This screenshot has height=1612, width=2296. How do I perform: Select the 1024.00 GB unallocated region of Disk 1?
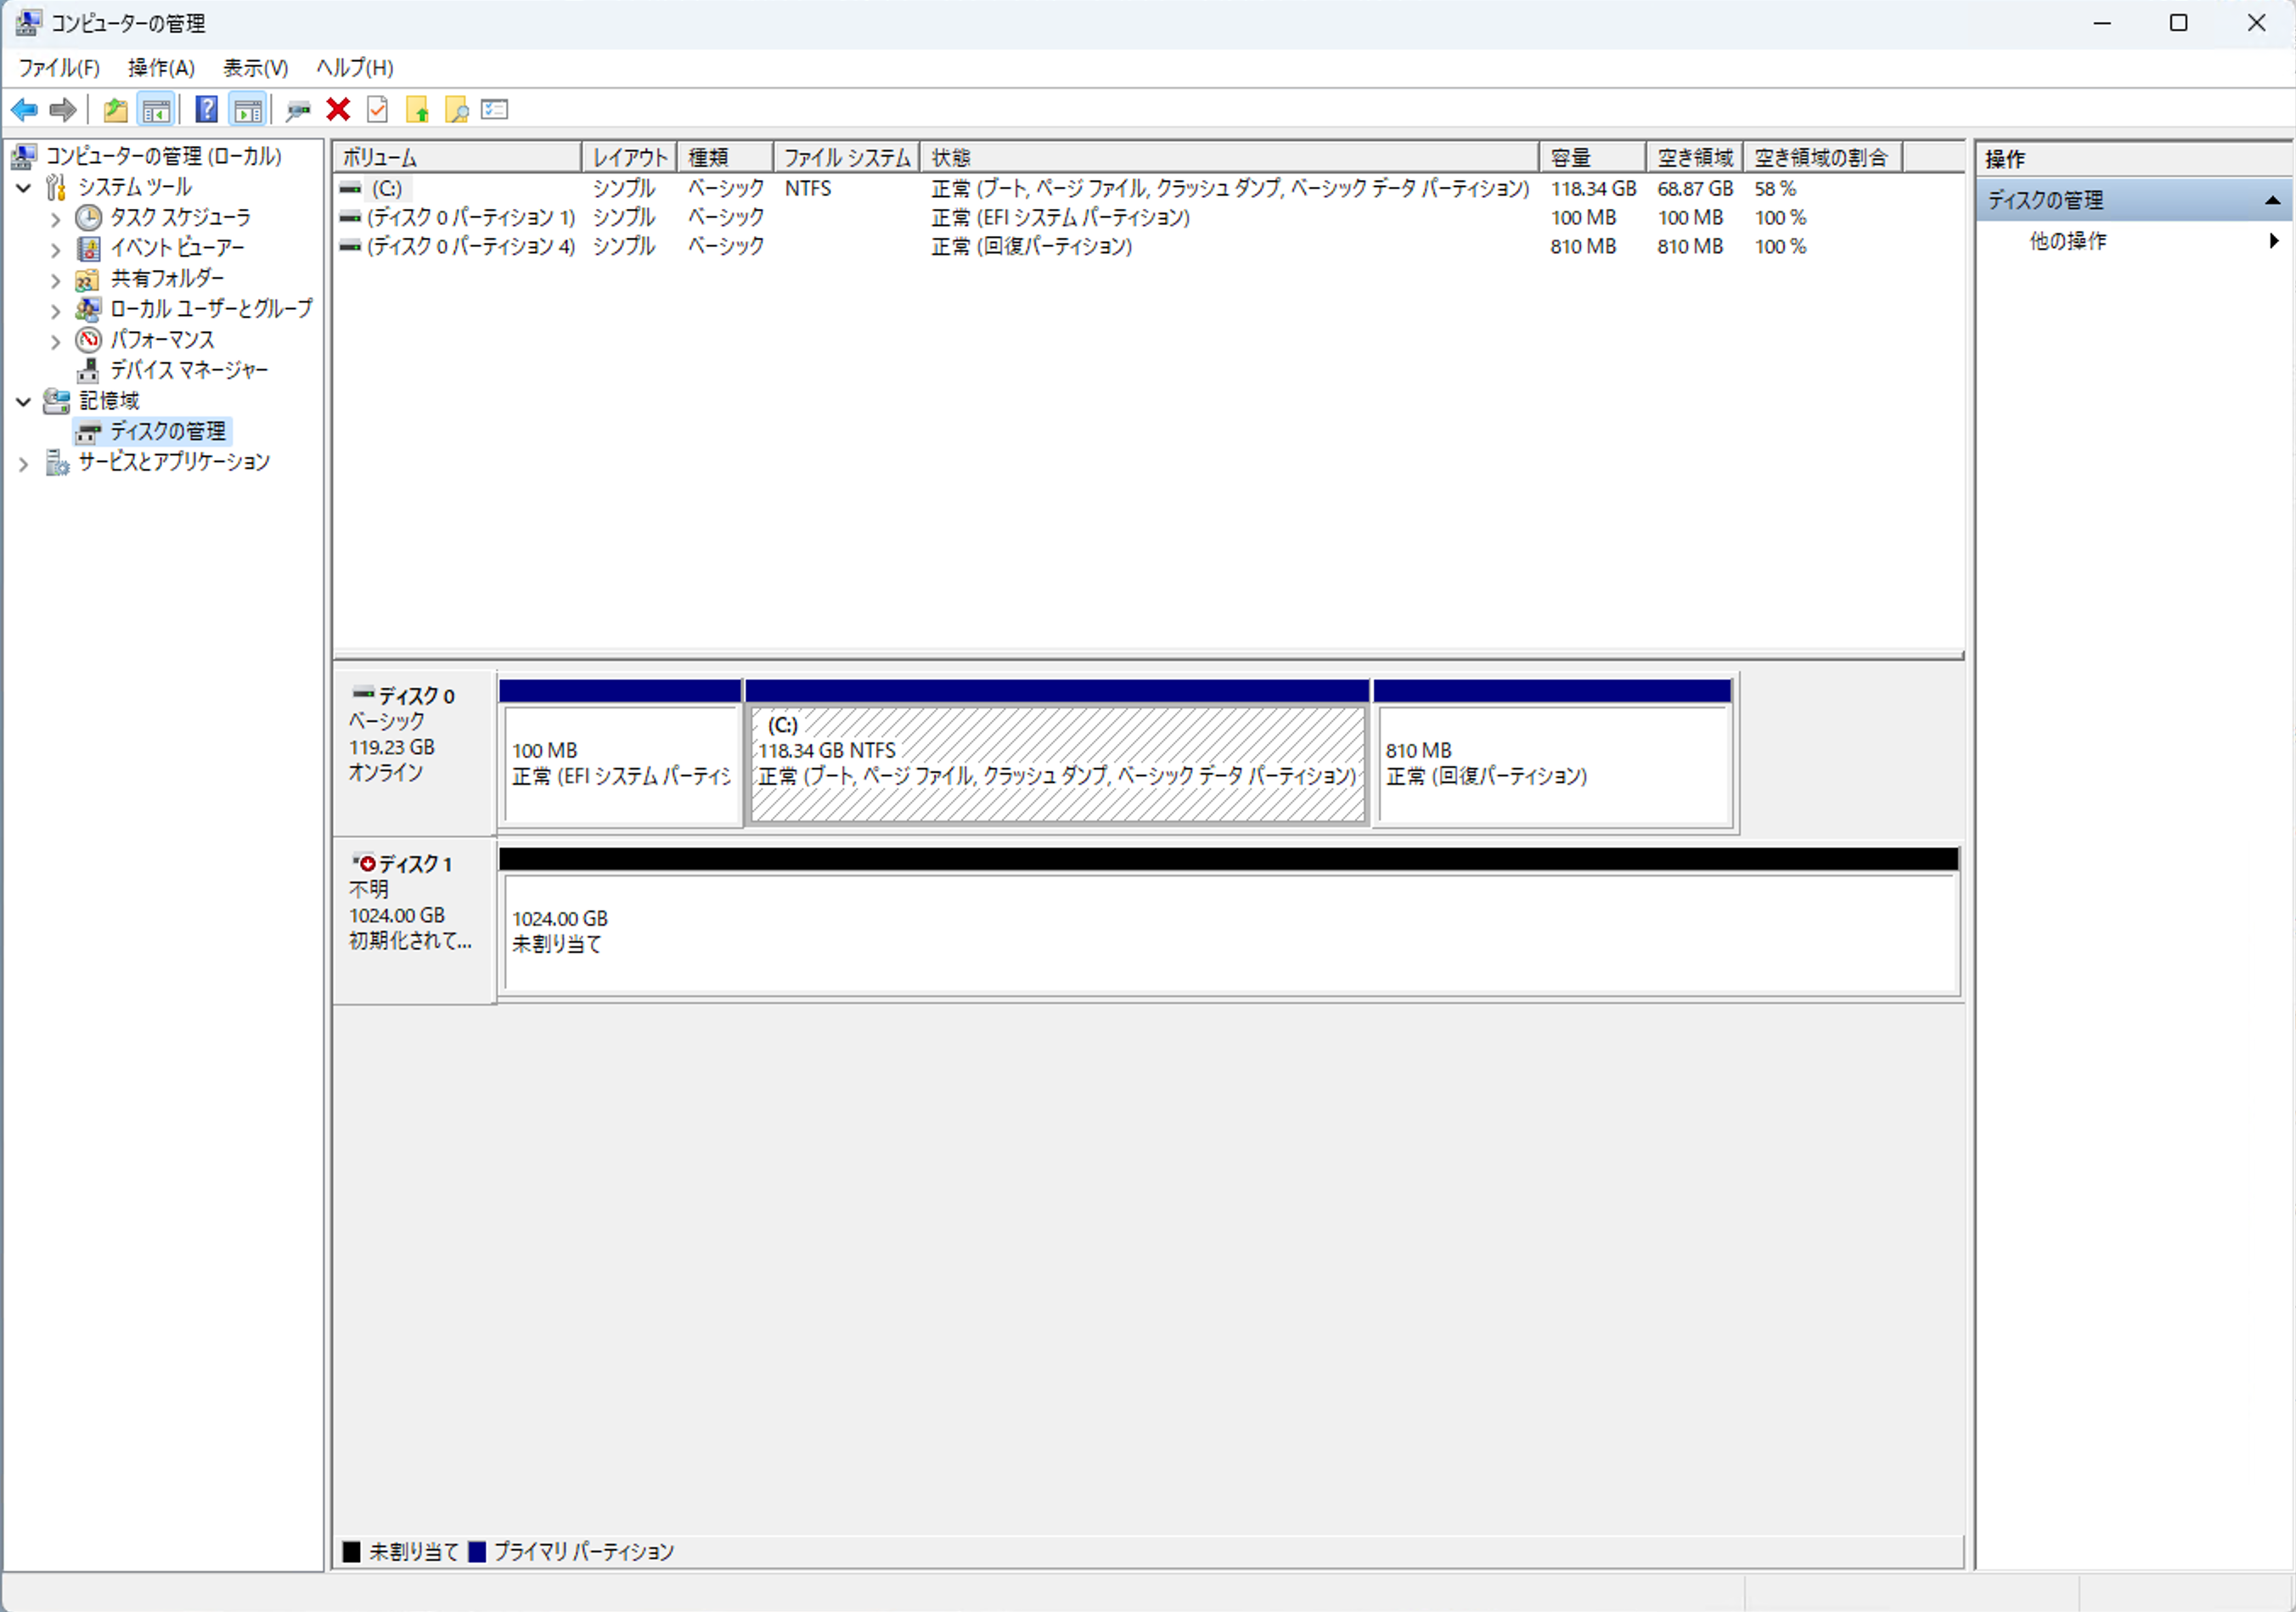(x=1229, y=933)
